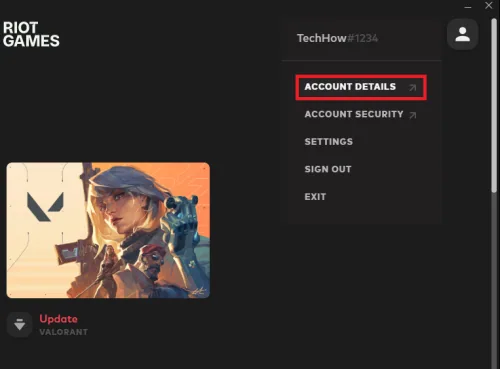
Task: Close the Riot client window
Action: pyautogui.click(x=489, y=5)
